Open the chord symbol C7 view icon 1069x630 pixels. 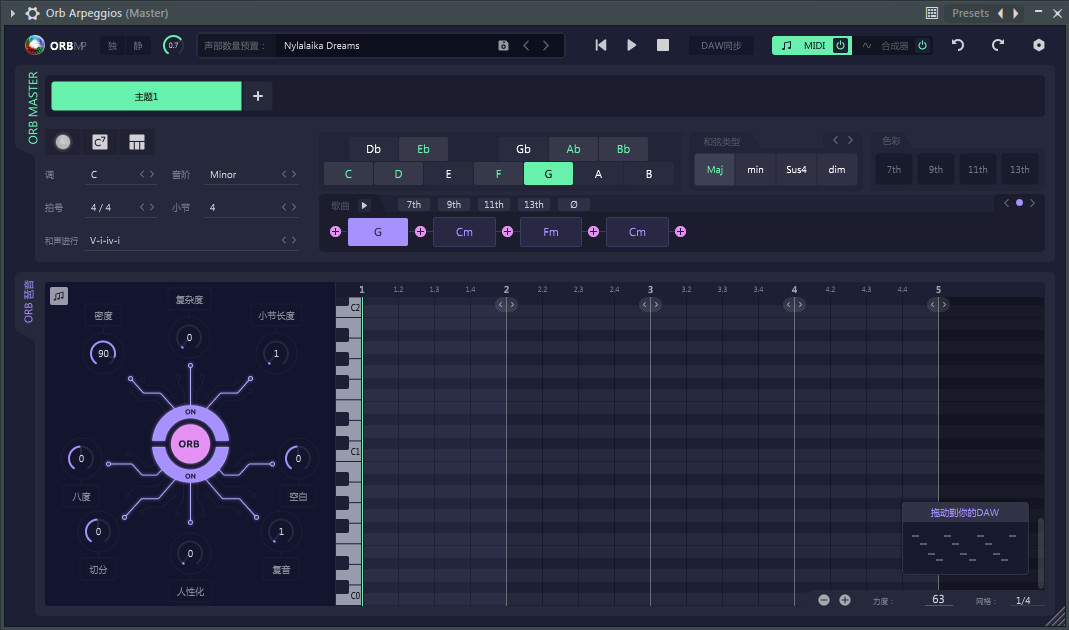pos(99,142)
